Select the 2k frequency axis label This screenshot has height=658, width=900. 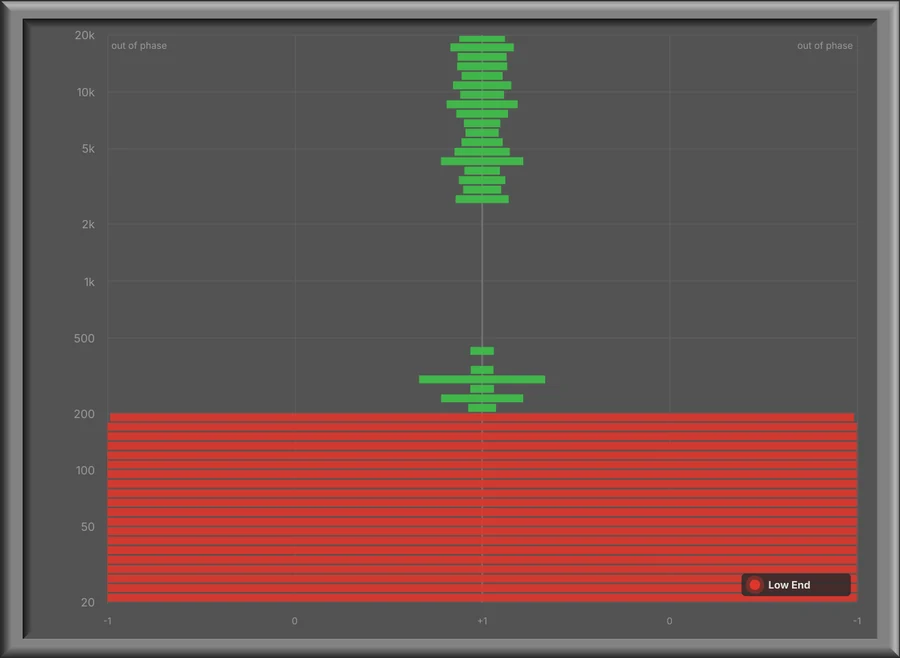point(88,225)
